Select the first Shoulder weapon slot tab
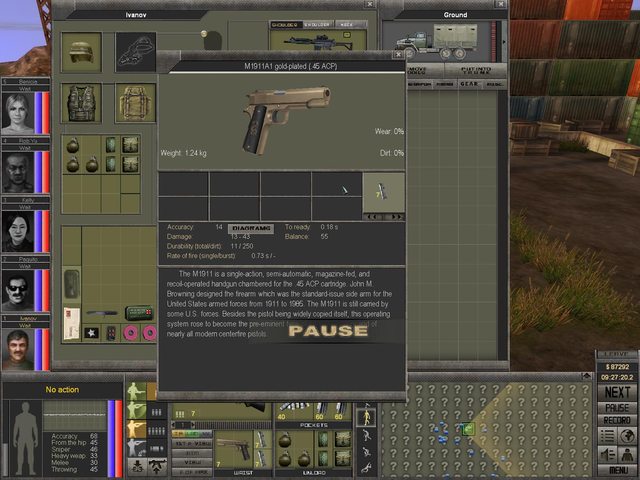This screenshot has width=640, height=480. (286, 25)
